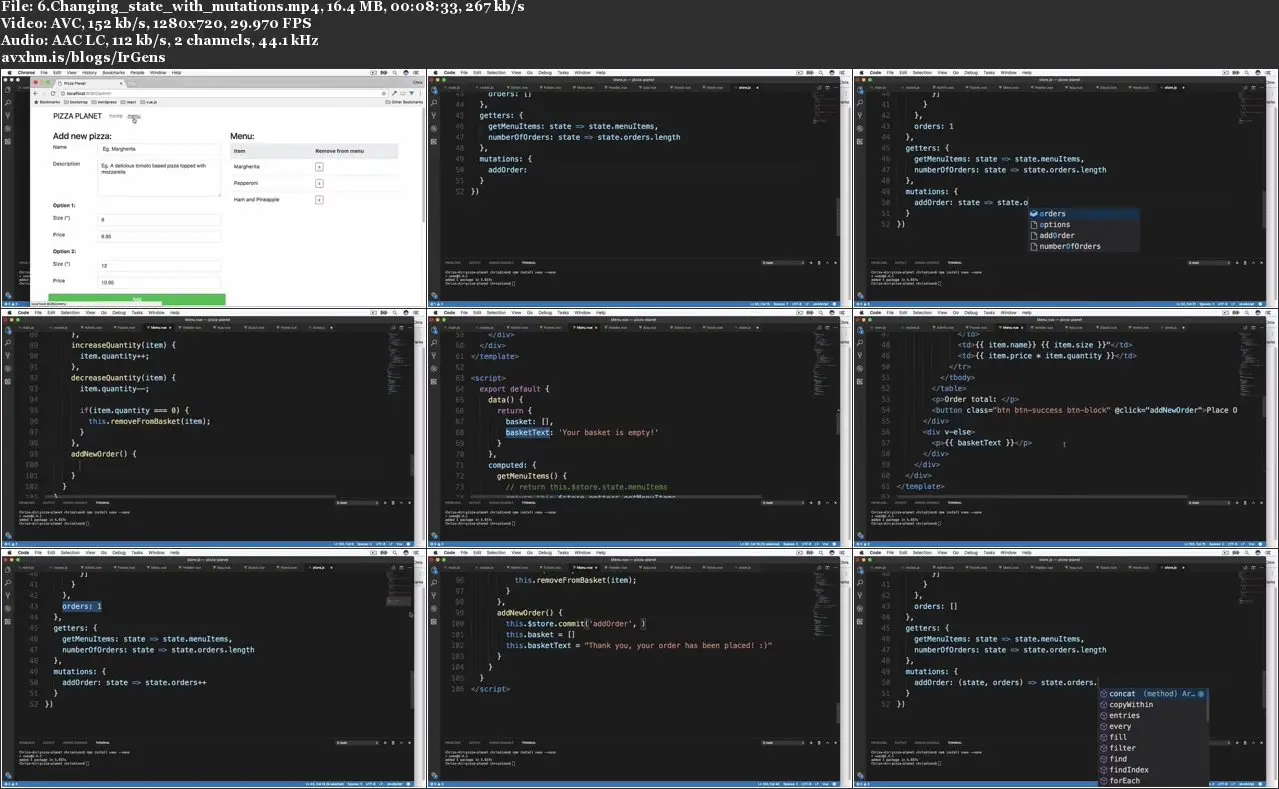This screenshot has height=789, width=1279.
Task: Choose 'copyWithin' in the array method suggestions
Action: [1151, 705]
